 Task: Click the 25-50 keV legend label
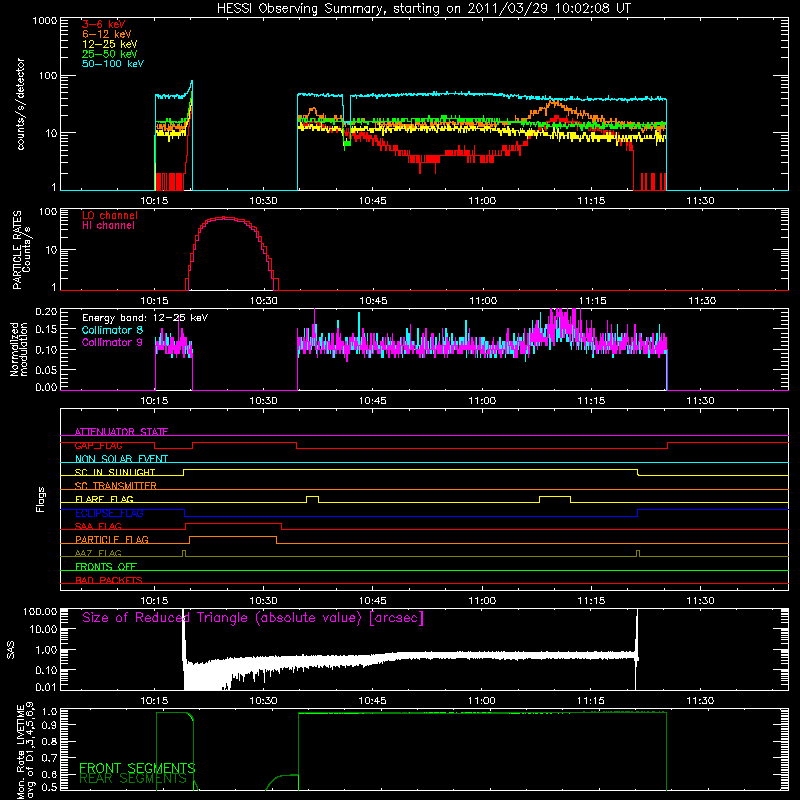[x=110, y=54]
